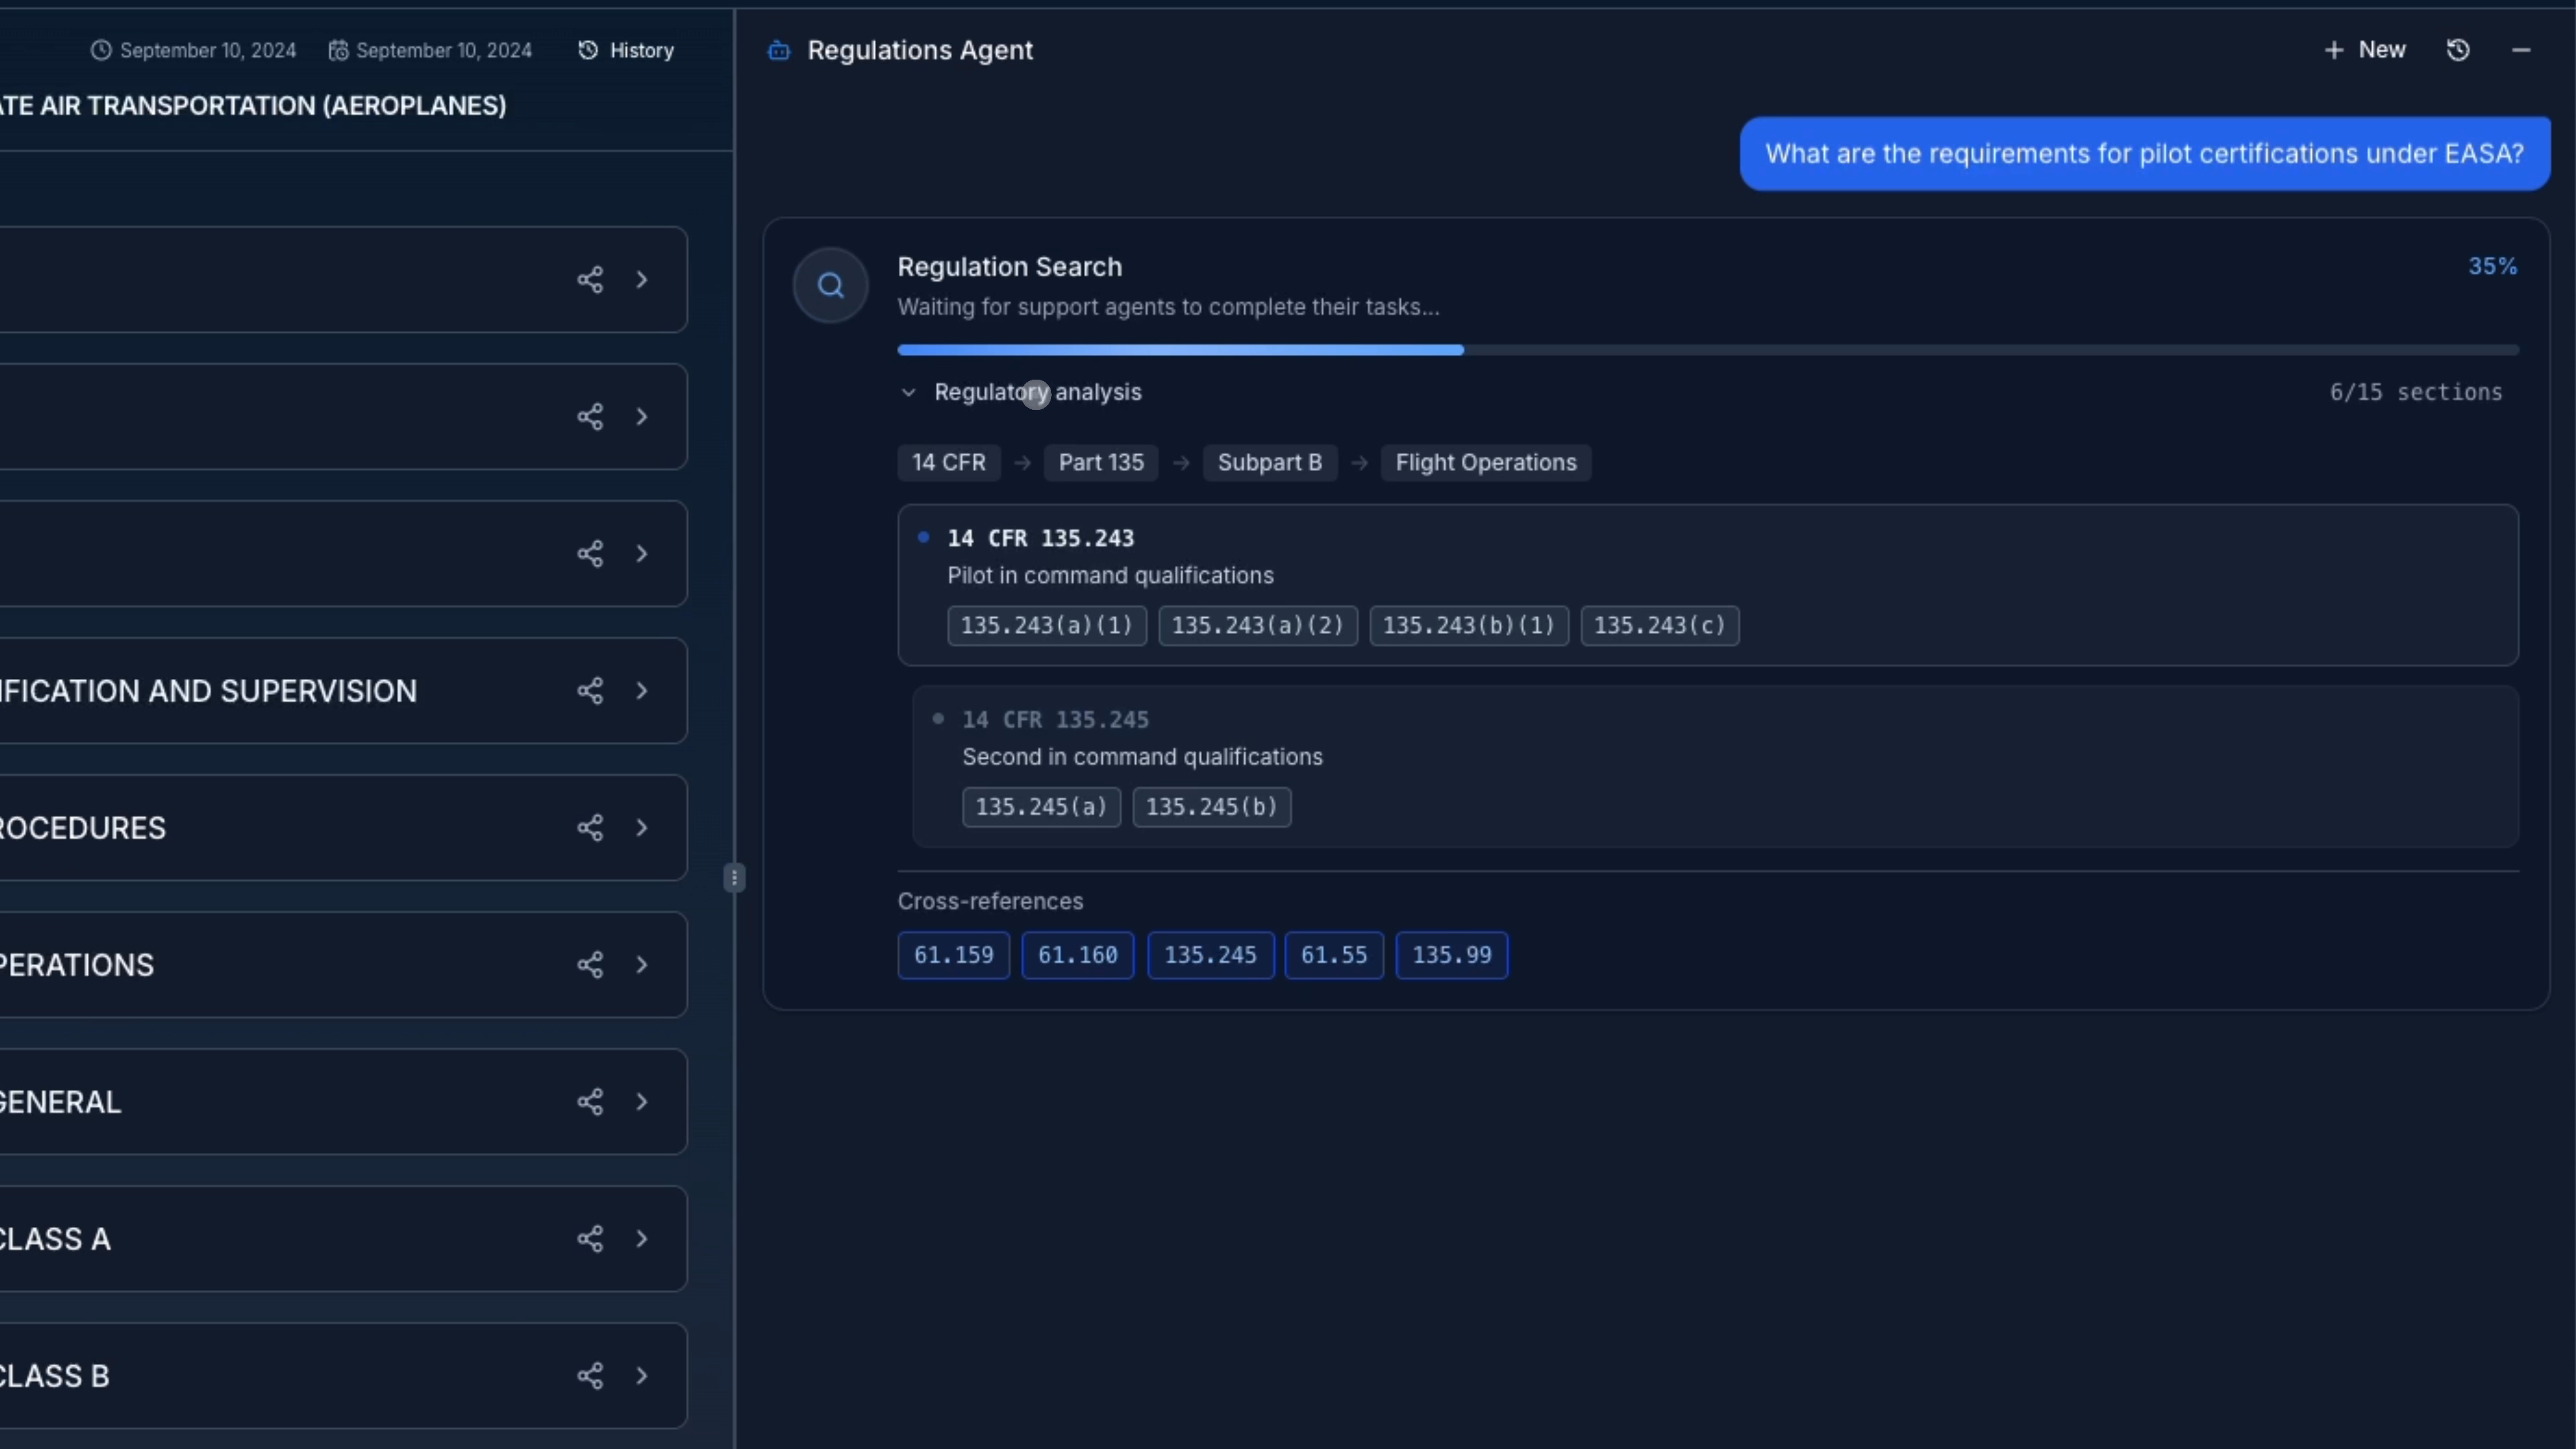Open chat history clock icon in agent header
The image size is (2576, 1449).
pos(2458,50)
